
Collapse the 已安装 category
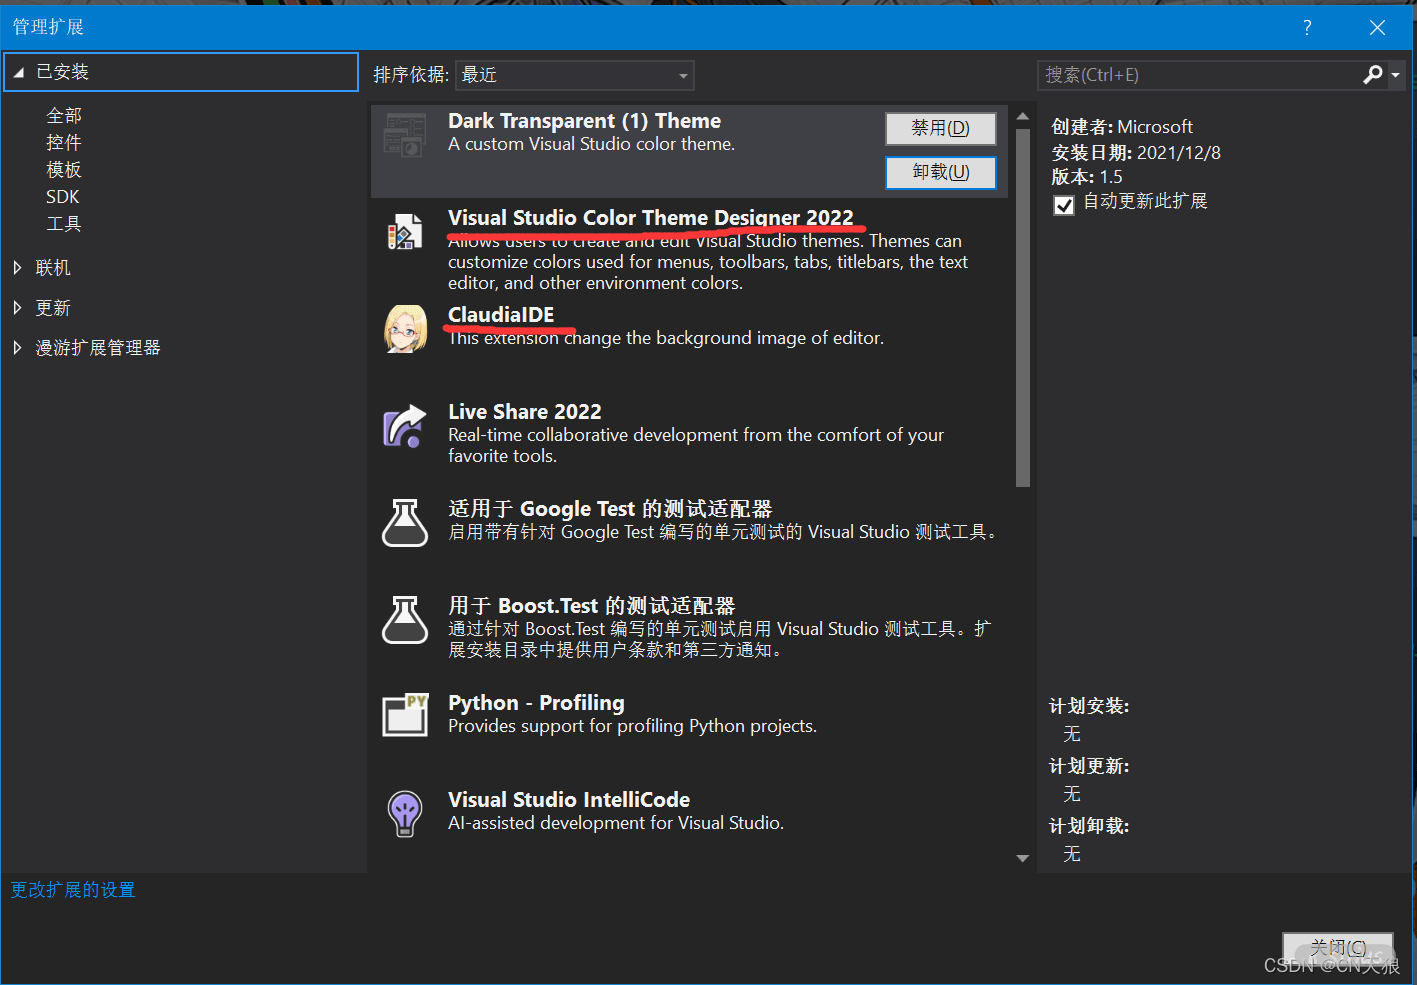coord(19,72)
